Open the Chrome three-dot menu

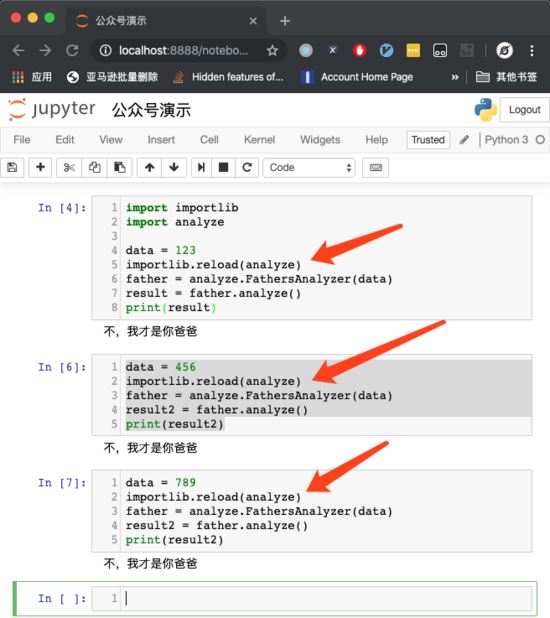click(532, 50)
